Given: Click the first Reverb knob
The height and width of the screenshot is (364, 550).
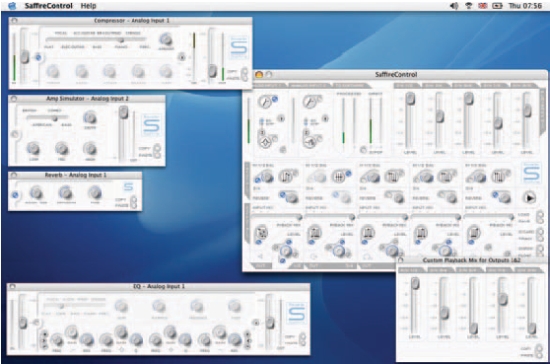Looking at the screenshot, I should (x=36, y=192).
